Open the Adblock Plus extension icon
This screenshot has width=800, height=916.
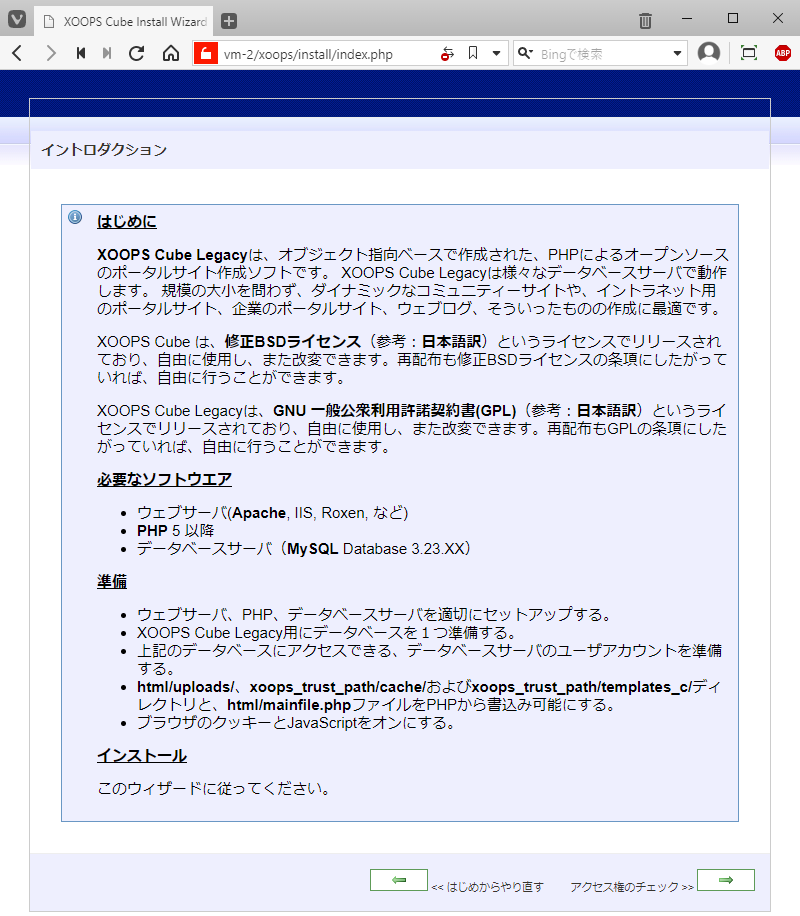coord(782,53)
